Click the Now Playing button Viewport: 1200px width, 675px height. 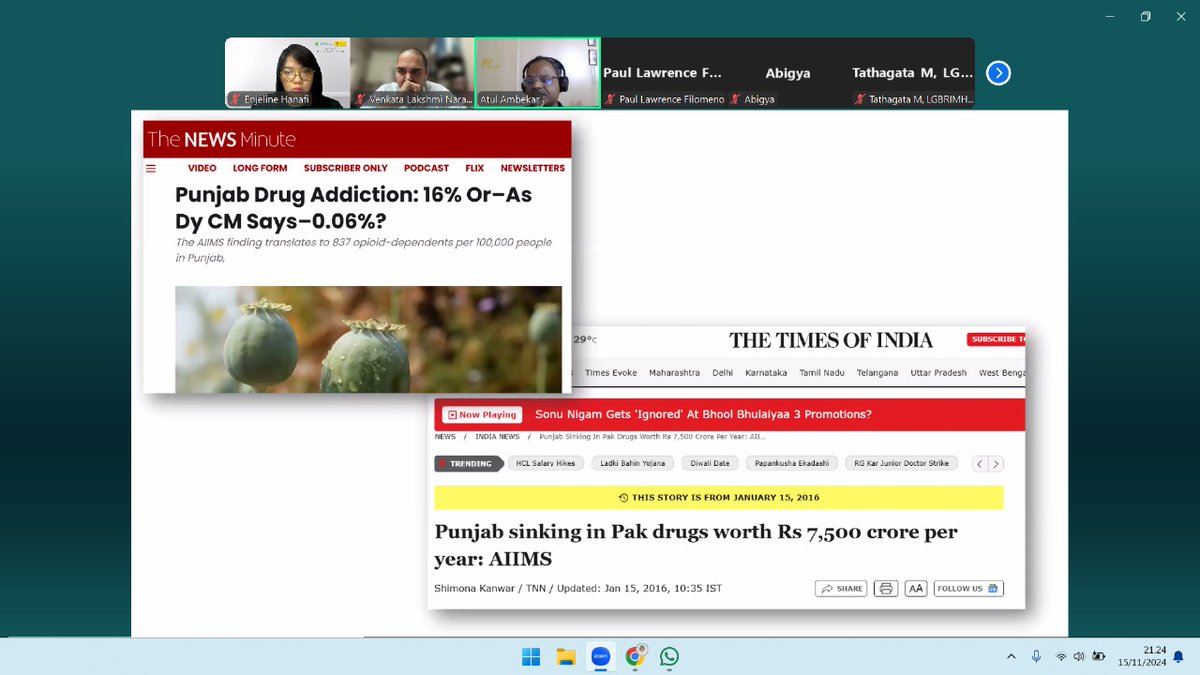click(x=482, y=414)
